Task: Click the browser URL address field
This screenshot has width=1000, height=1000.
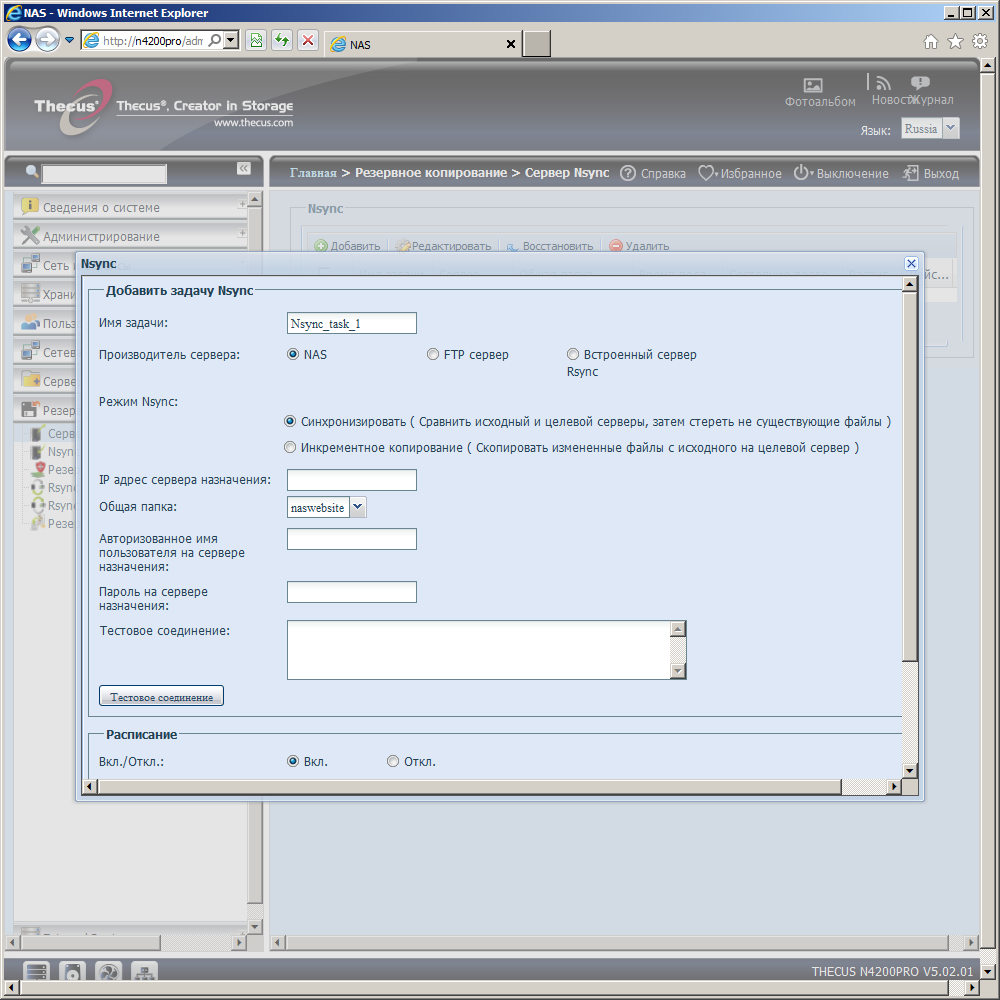Action: (x=153, y=41)
